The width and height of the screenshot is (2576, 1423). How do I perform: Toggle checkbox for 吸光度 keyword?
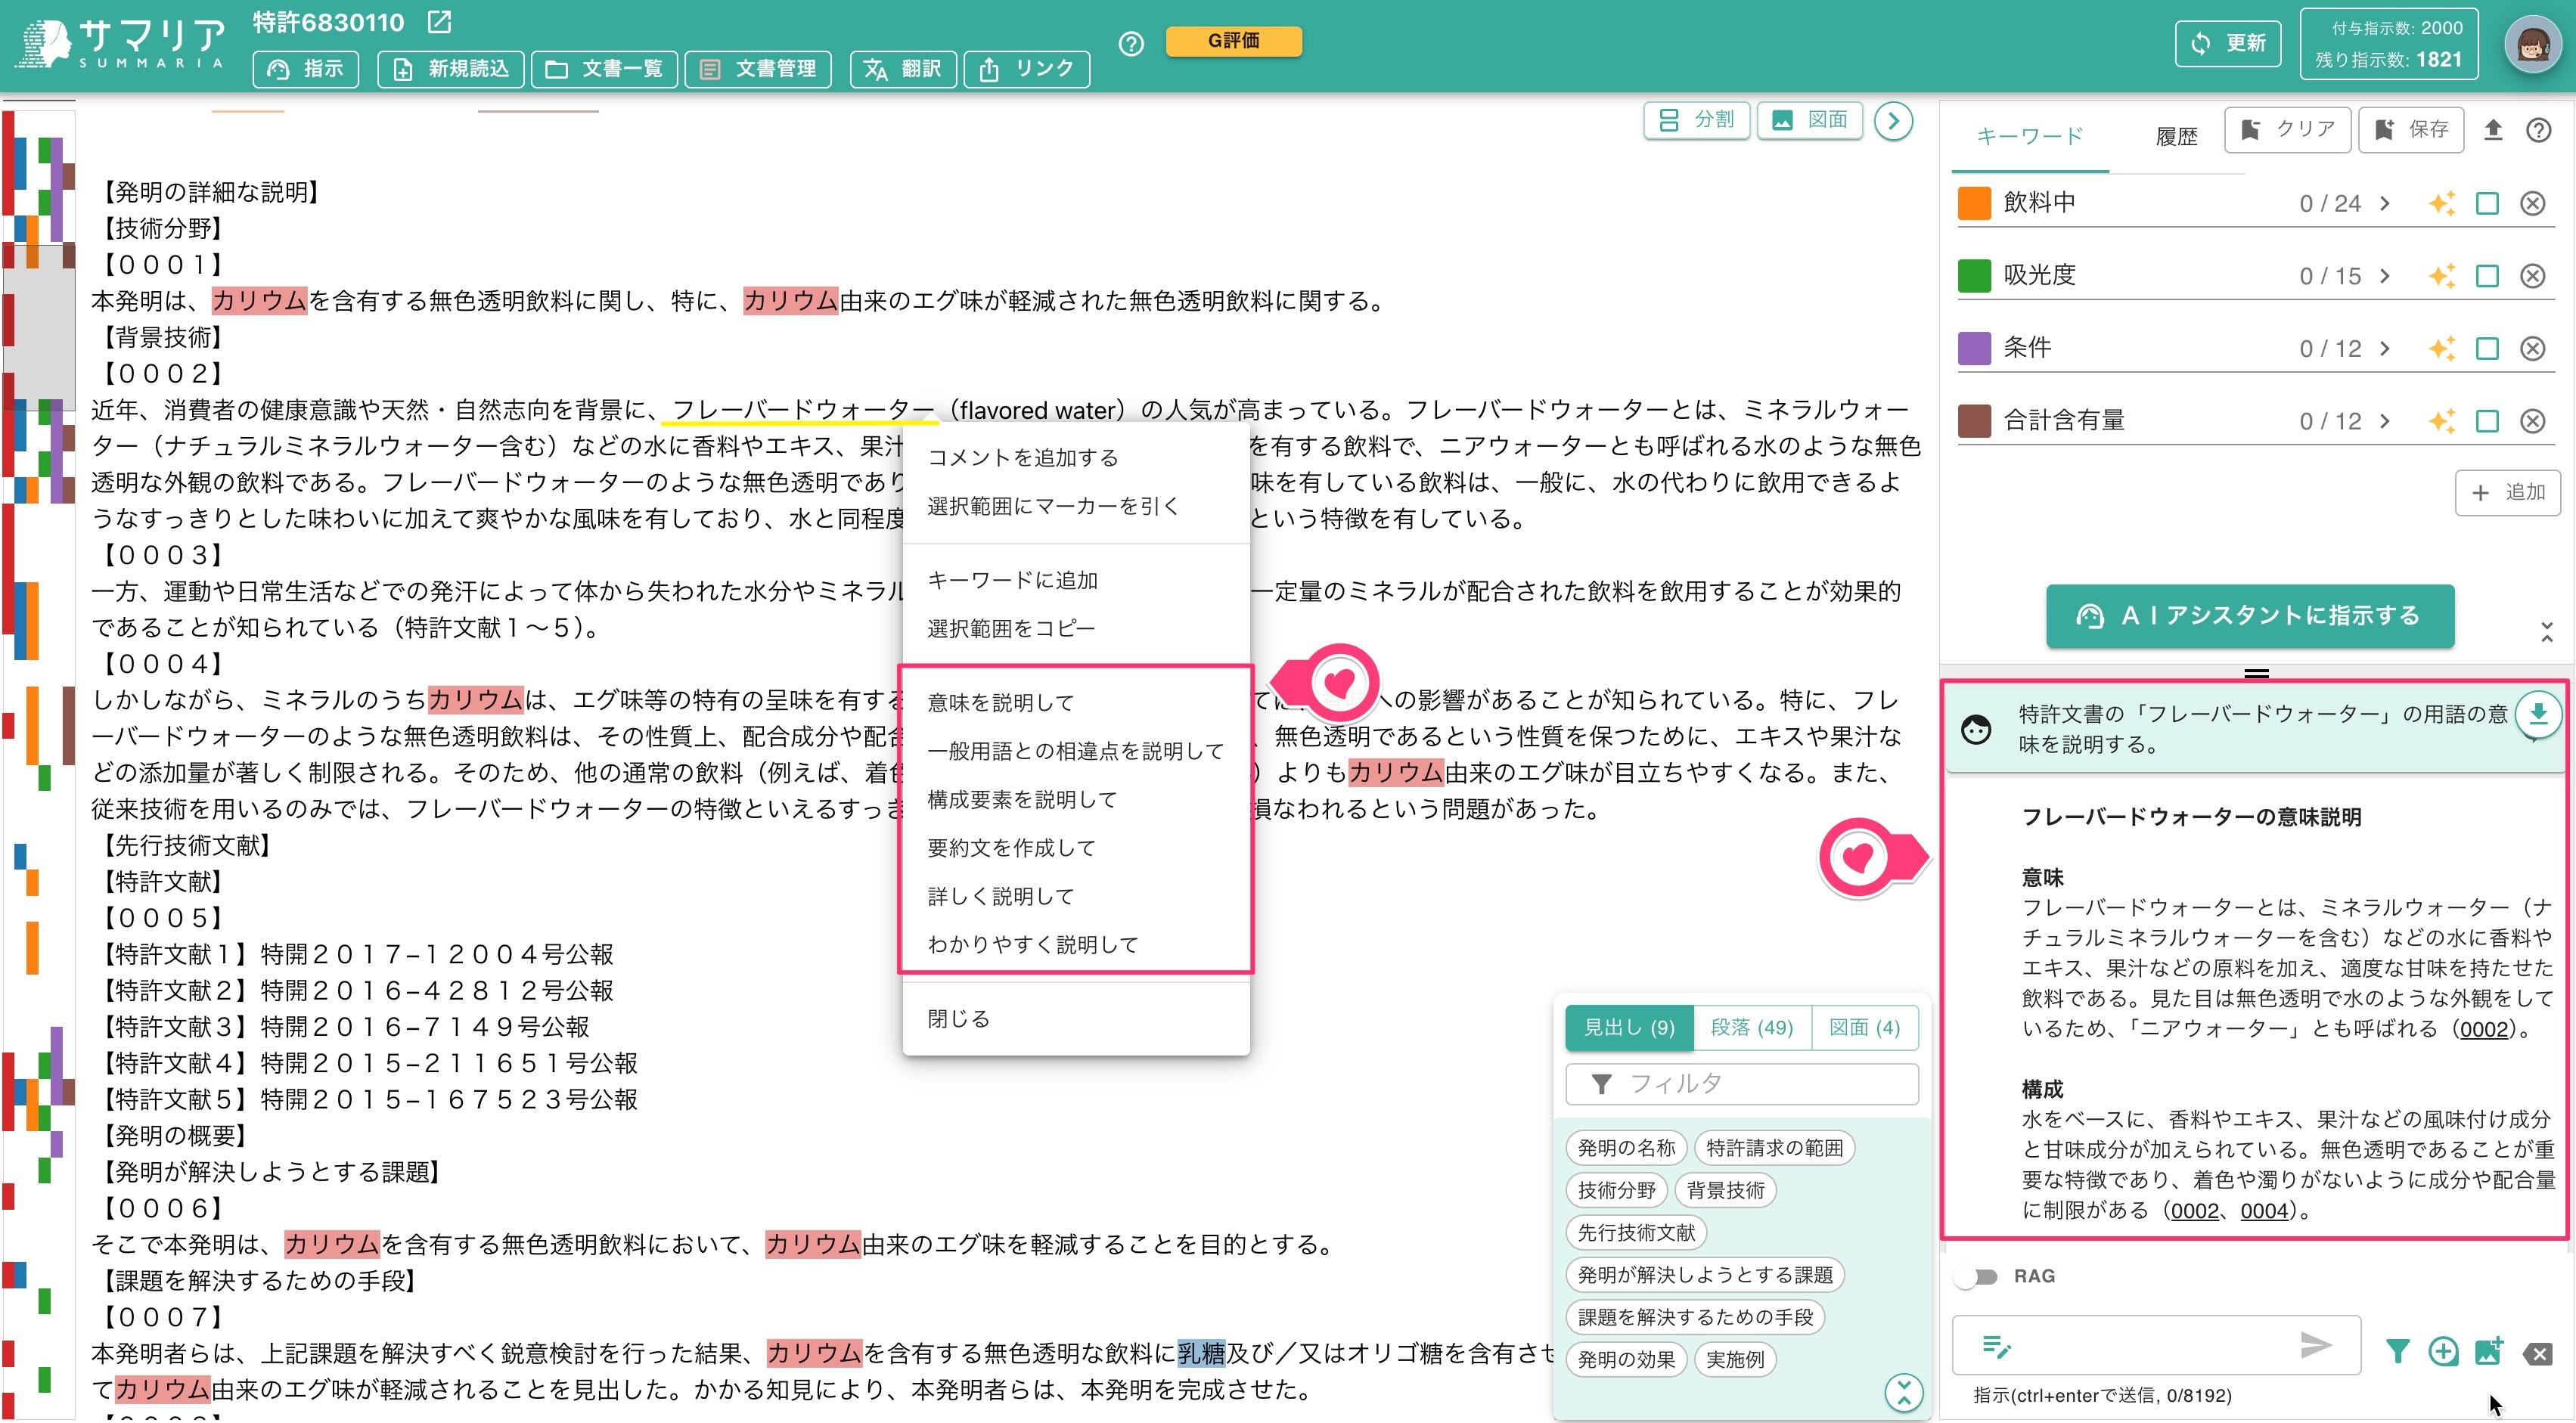pos(2487,276)
